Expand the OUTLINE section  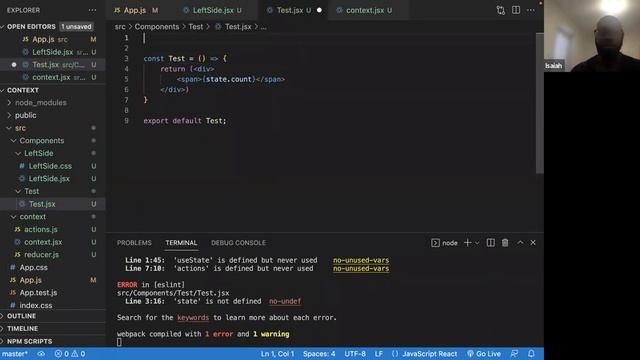click(x=21, y=316)
